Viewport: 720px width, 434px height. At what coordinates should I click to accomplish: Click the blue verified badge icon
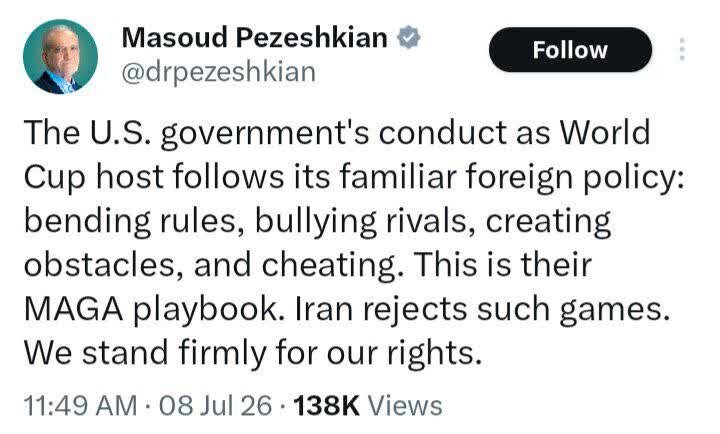(x=408, y=37)
